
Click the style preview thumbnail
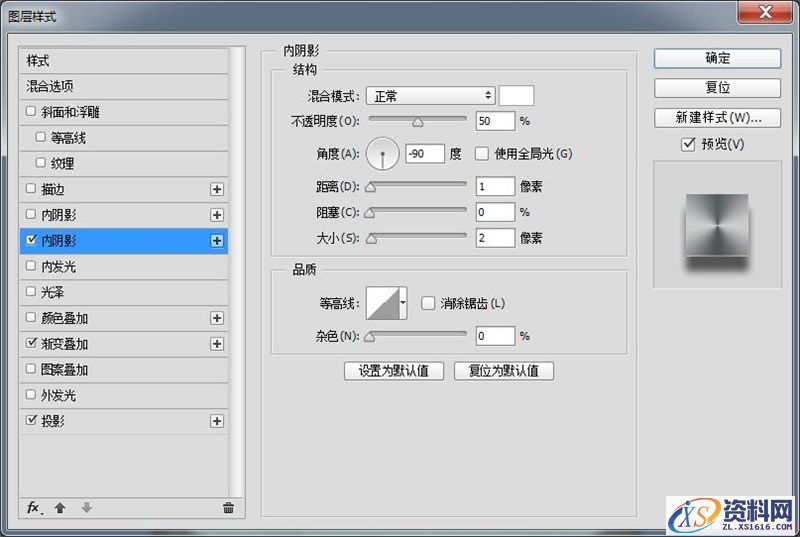pyautogui.click(x=717, y=225)
